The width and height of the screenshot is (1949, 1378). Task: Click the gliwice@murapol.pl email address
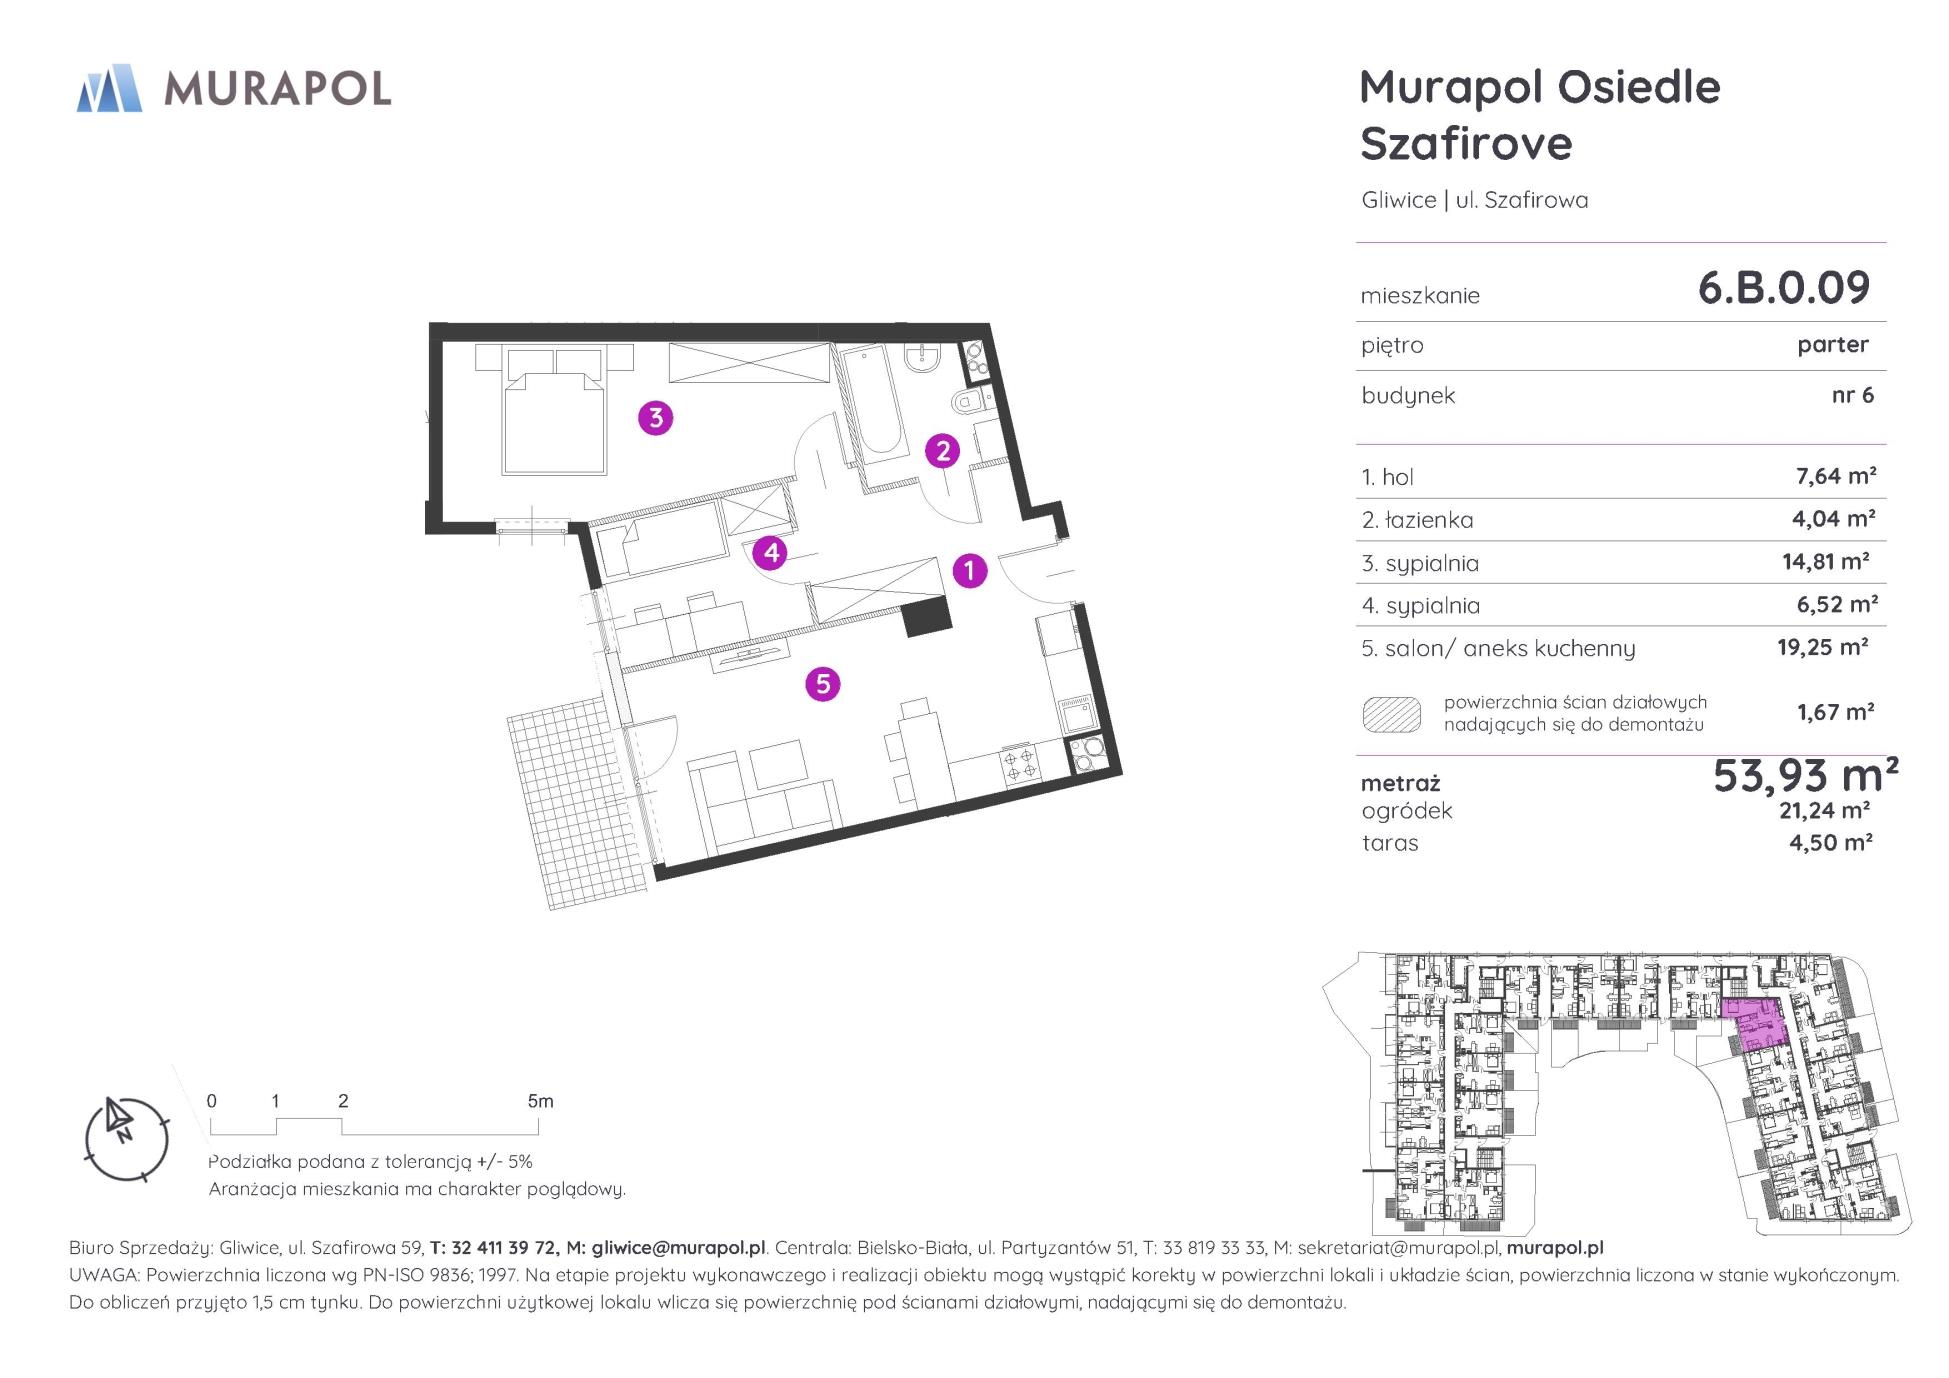678,1248
